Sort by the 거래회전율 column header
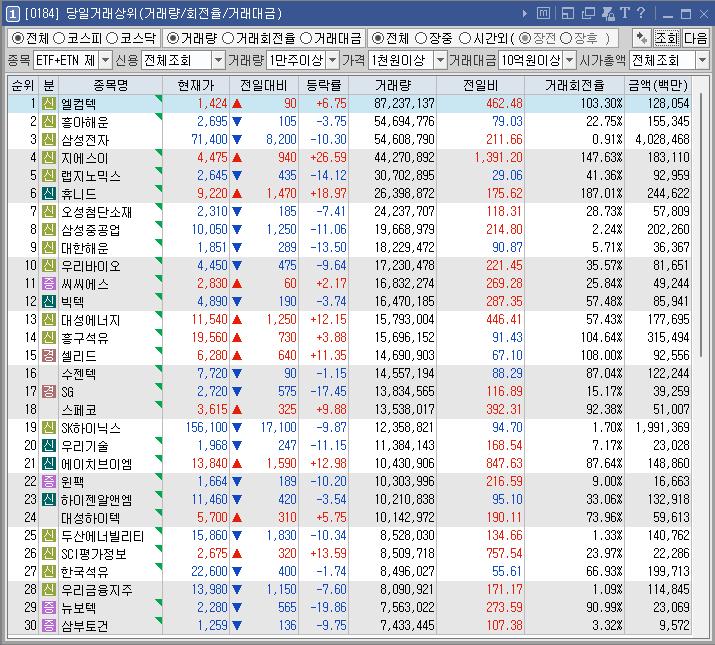715x645 pixels. point(575,85)
